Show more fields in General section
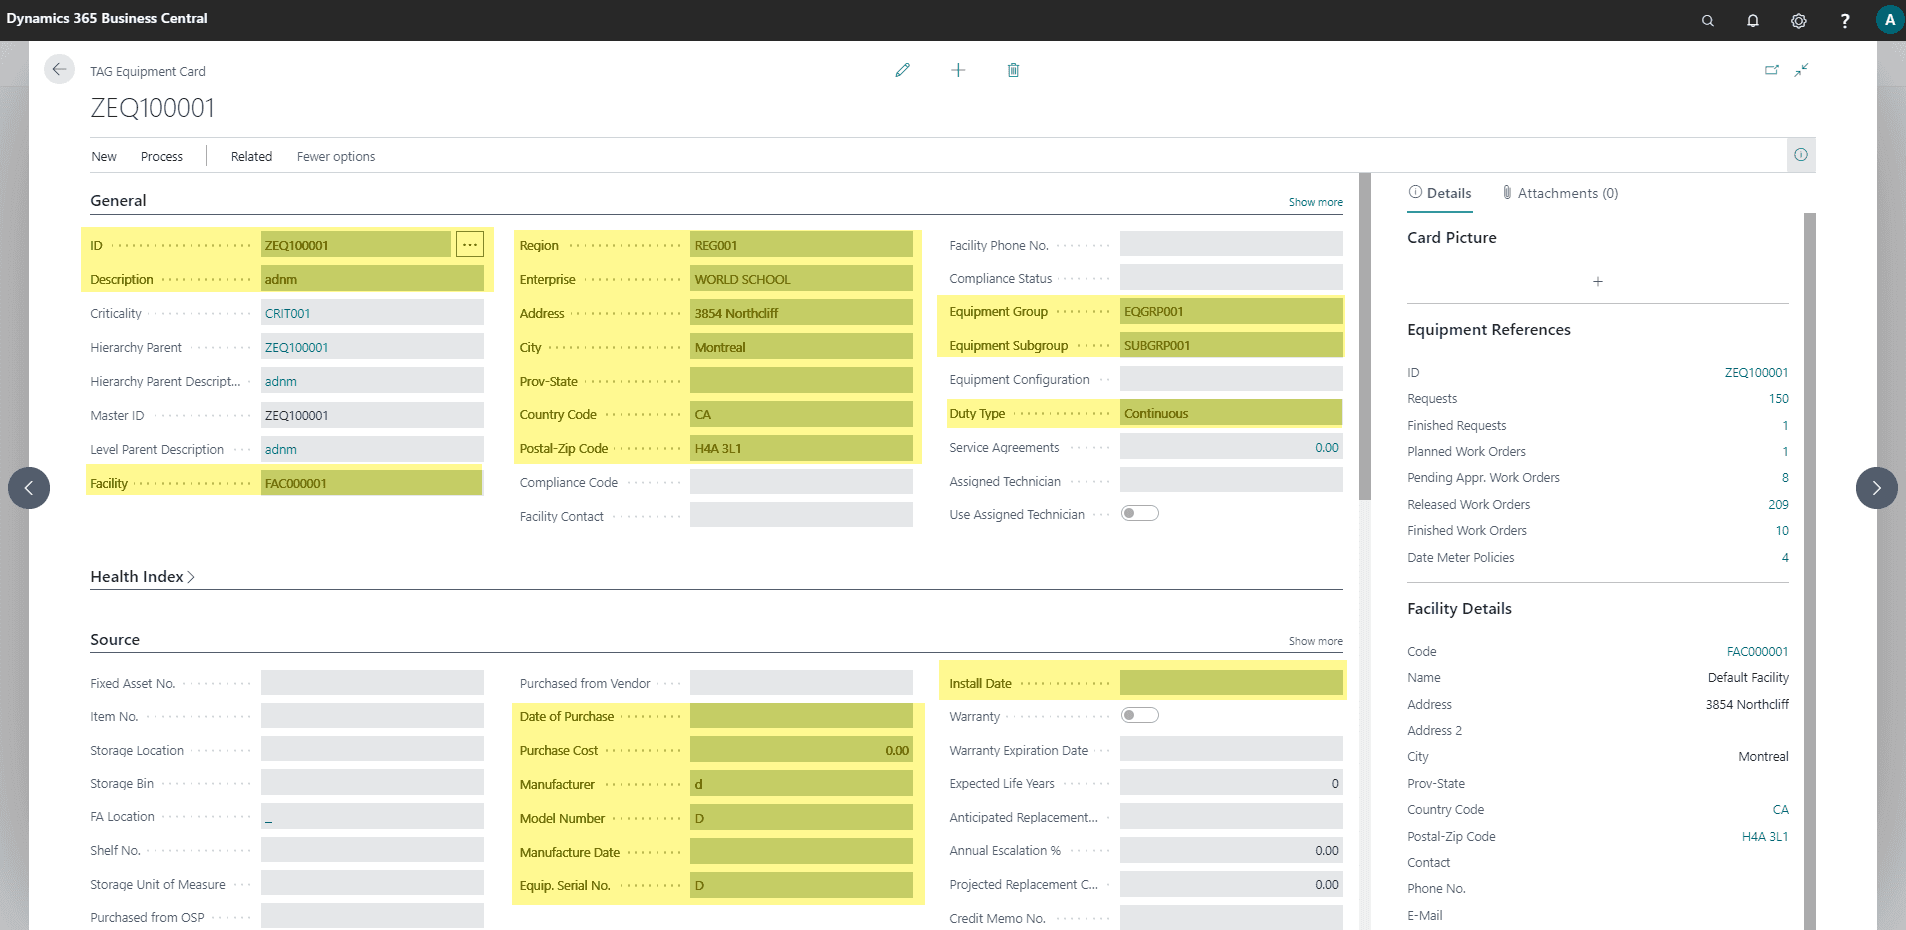 tap(1315, 202)
